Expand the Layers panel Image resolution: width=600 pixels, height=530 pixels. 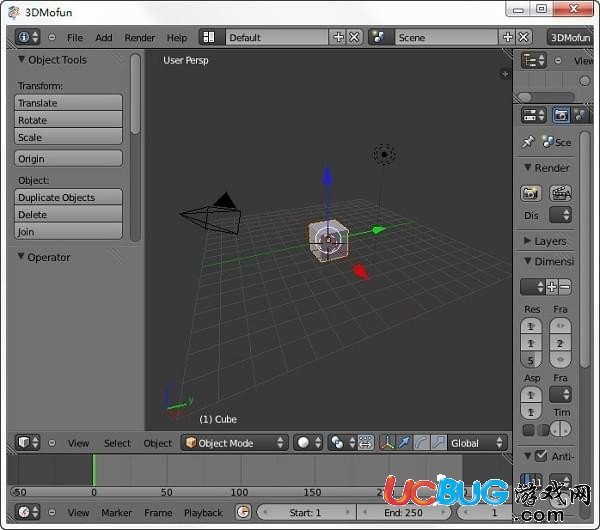pos(527,241)
